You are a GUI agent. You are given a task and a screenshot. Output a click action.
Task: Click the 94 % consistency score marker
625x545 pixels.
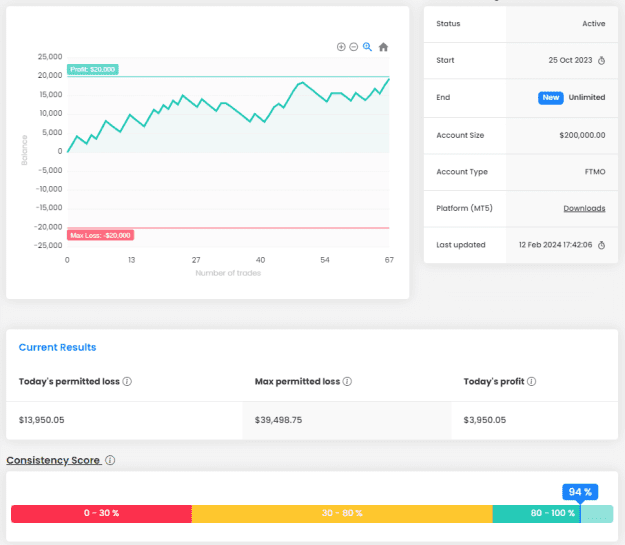pyautogui.click(x=580, y=492)
